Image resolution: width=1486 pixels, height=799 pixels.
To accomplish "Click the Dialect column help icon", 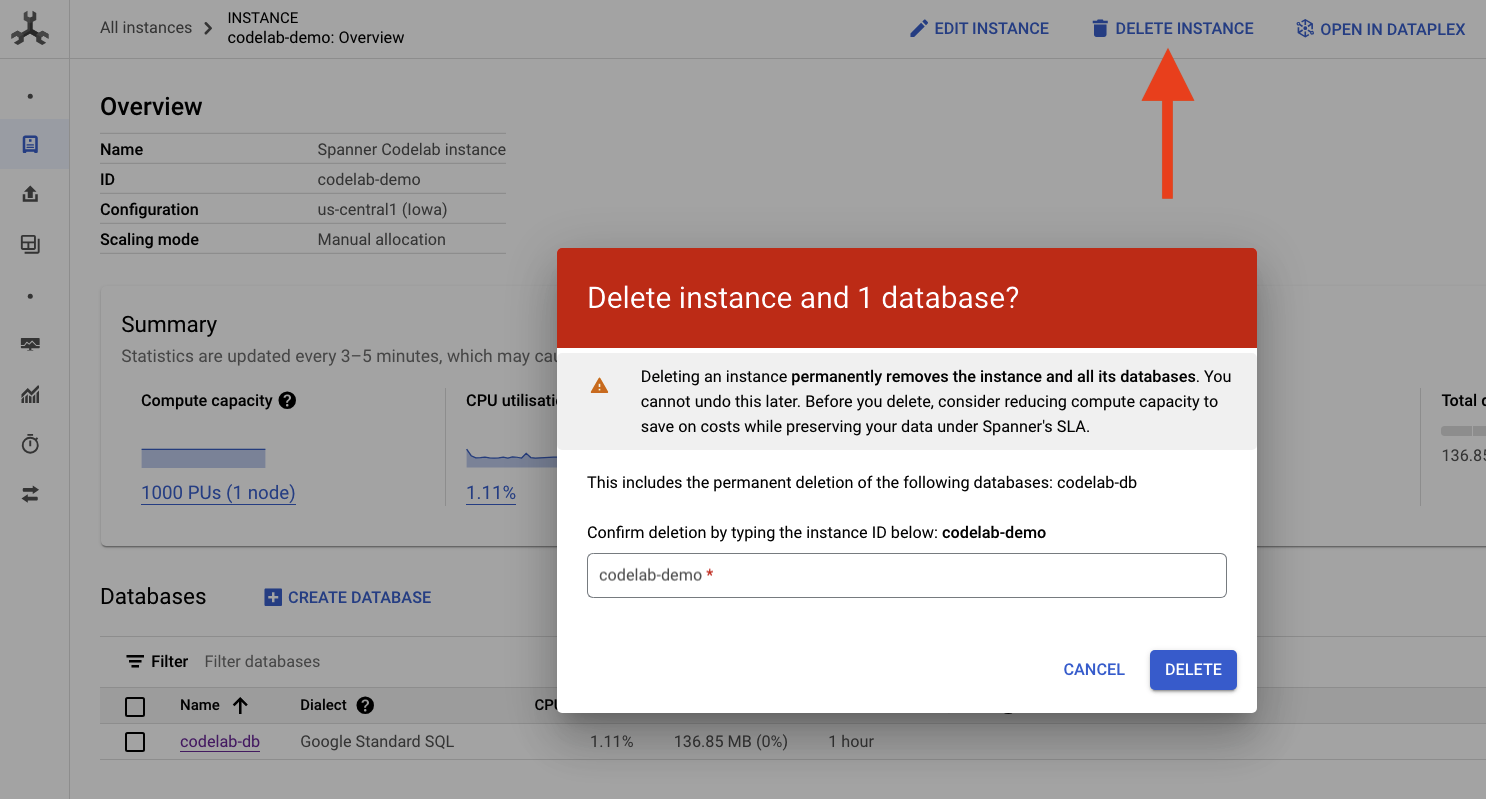I will click(x=365, y=705).
